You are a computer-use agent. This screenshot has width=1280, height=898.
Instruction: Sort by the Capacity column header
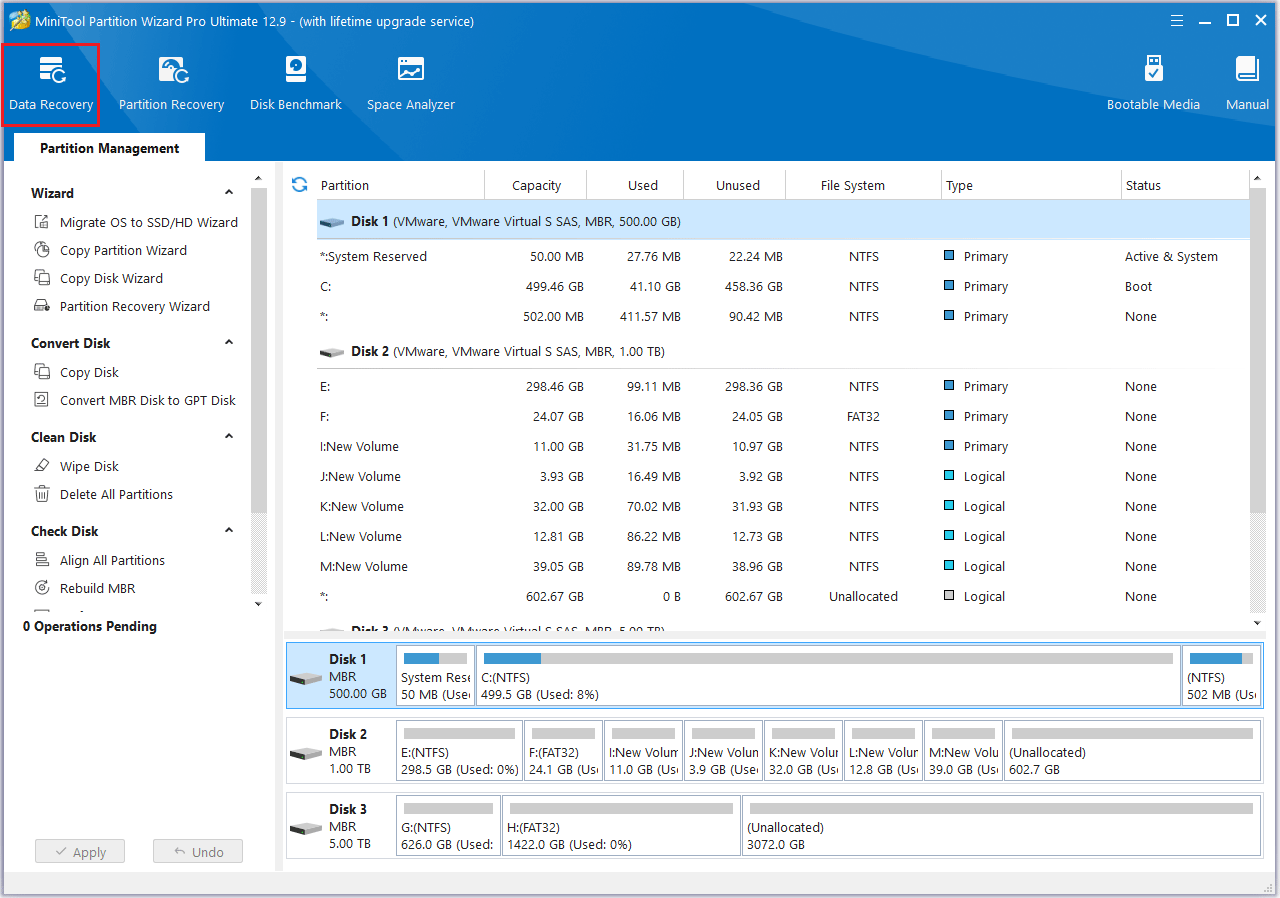[x=536, y=186]
